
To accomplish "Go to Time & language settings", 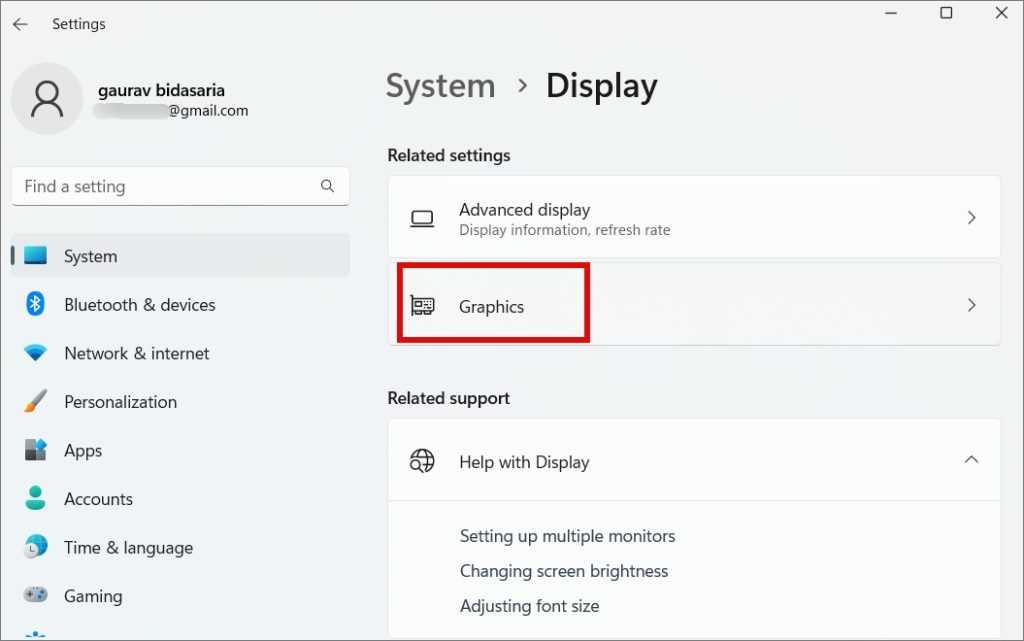I will (x=128, y=548).
